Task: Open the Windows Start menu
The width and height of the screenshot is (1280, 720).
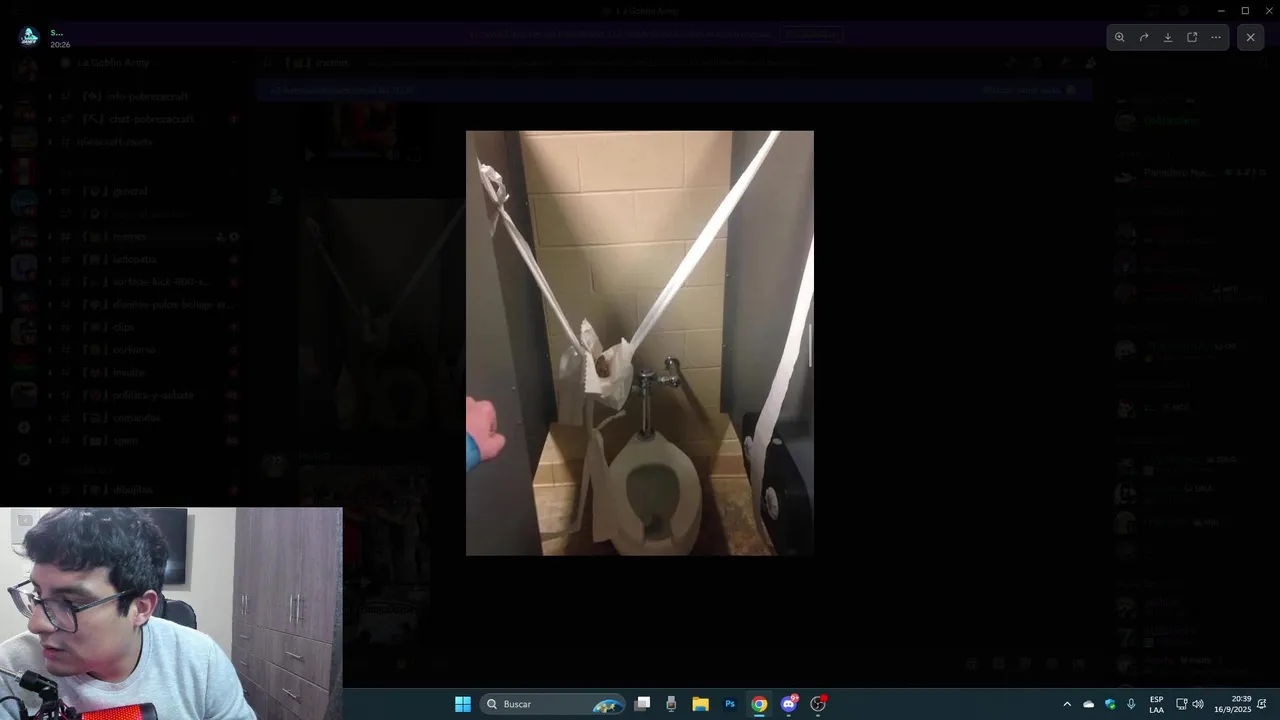Action: pyautogui.click(x=463, y=704)
